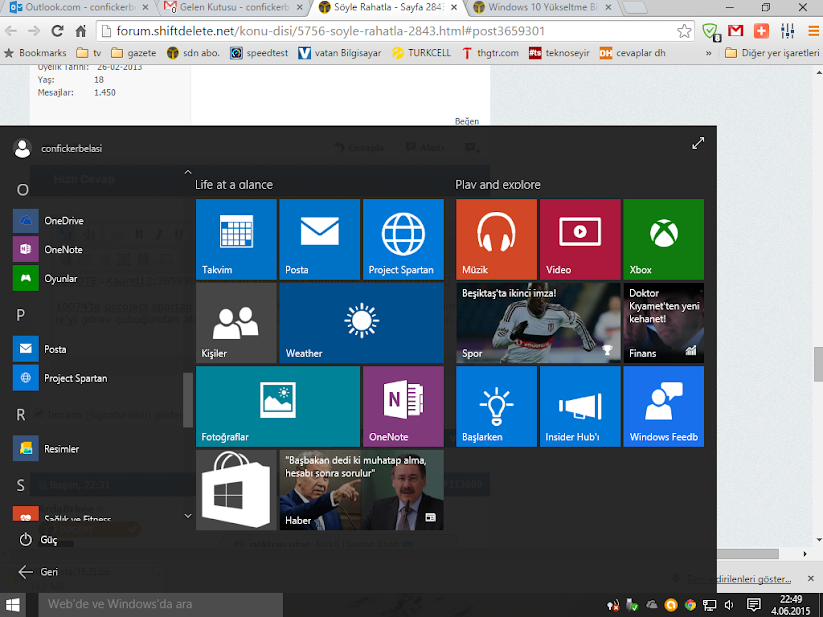The width and height of the screenshot is (823, 617).
Task: Click Tüm indirilenleri göster downloads link
Action: pyautogui.click(x=738, y=579)
